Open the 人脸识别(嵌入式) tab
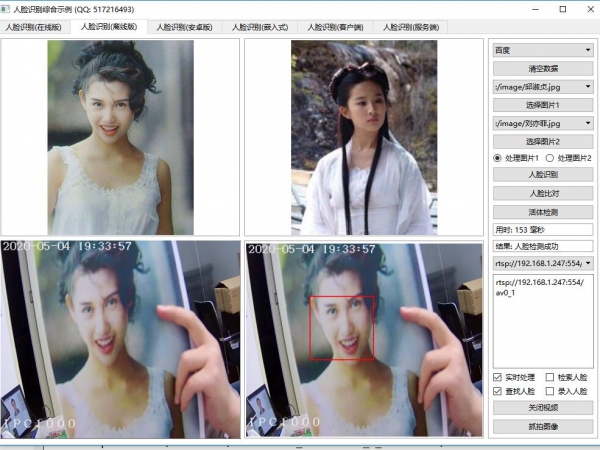 click(259, 27)
